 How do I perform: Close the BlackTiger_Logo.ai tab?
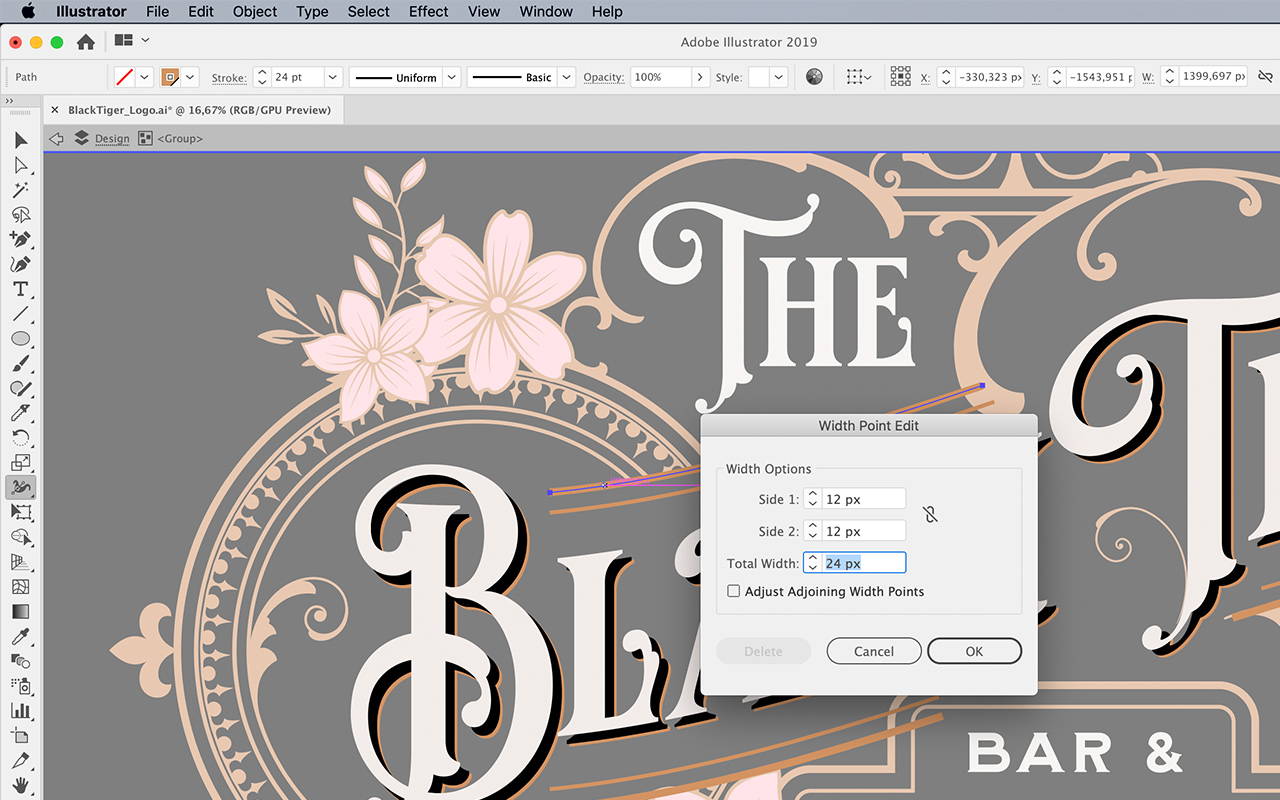click(x=55, y=110)
